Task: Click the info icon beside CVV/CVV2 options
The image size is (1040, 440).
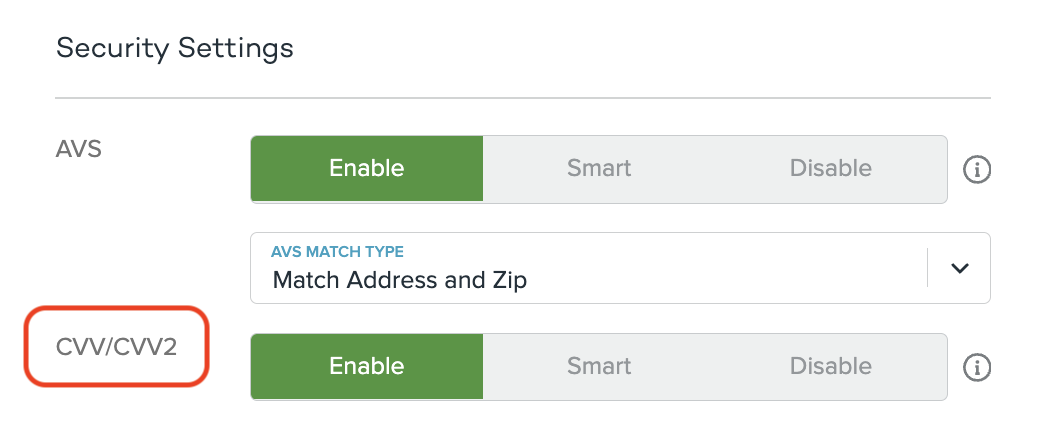Action: (976, 368)
